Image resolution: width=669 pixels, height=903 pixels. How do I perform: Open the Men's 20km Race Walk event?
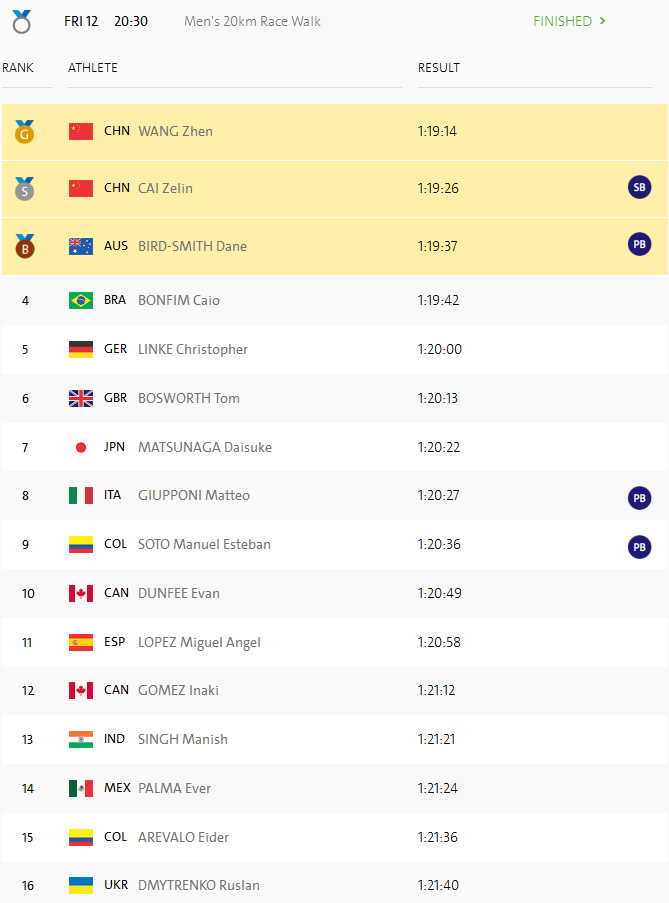[252, 21]
